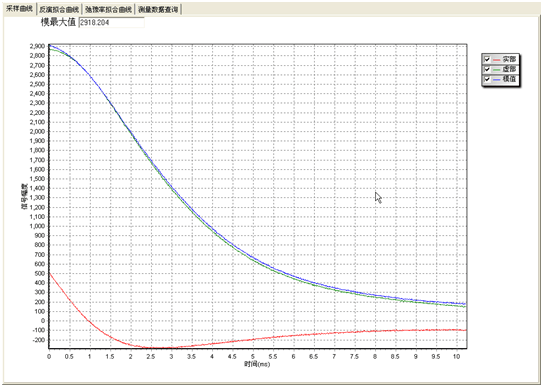Click the green 虚部 legend line swatch

(x=496, y=70)
